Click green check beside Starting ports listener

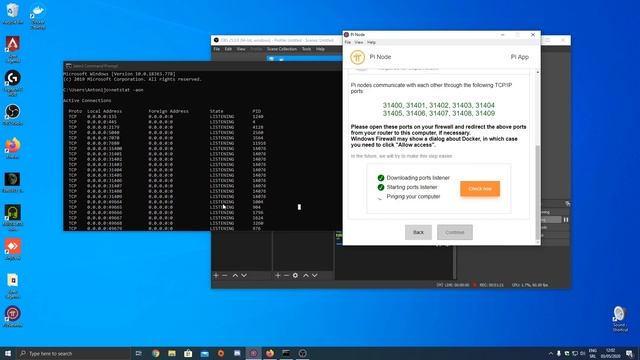[381, 187]
